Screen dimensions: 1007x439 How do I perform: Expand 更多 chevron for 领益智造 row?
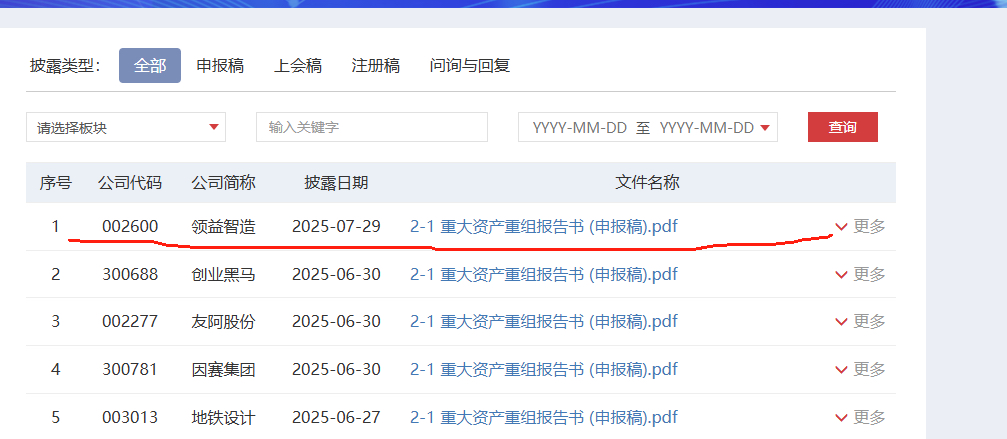pos(841,227)
